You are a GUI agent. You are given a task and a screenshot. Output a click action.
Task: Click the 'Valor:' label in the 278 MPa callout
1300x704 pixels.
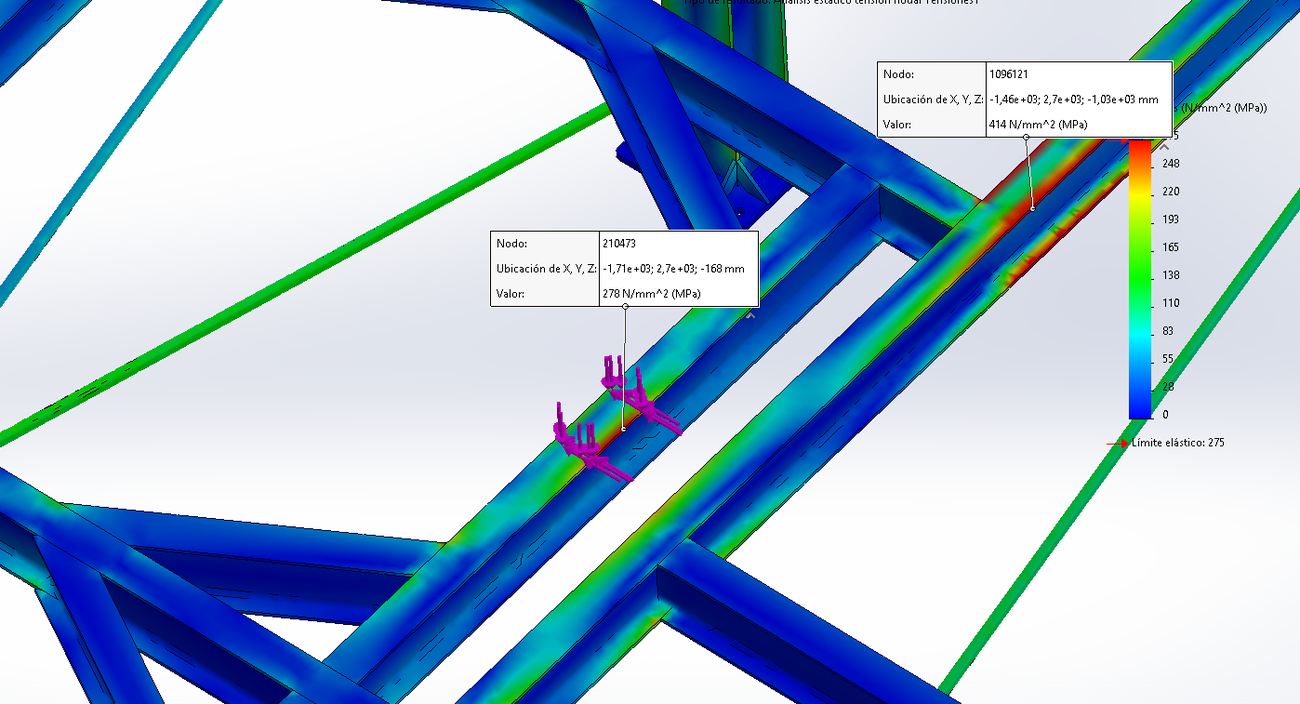511,294
